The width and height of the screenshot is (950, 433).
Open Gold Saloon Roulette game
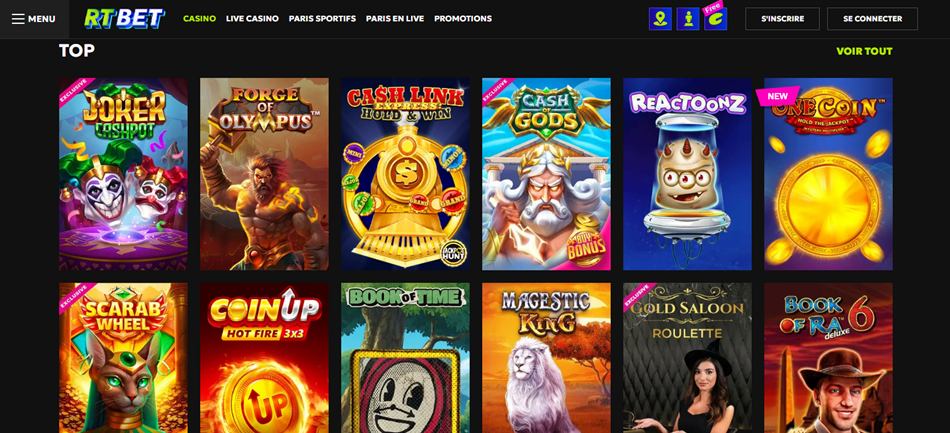(687, 358)
